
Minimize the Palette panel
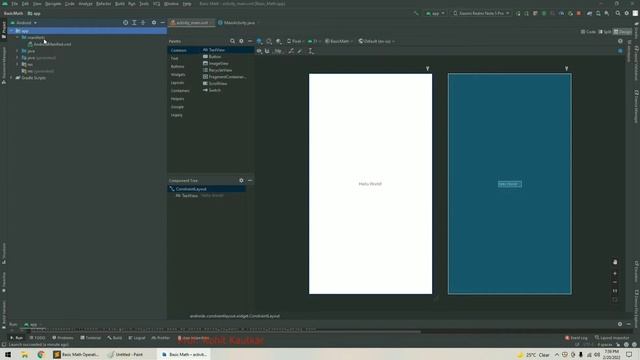[250, 41]
